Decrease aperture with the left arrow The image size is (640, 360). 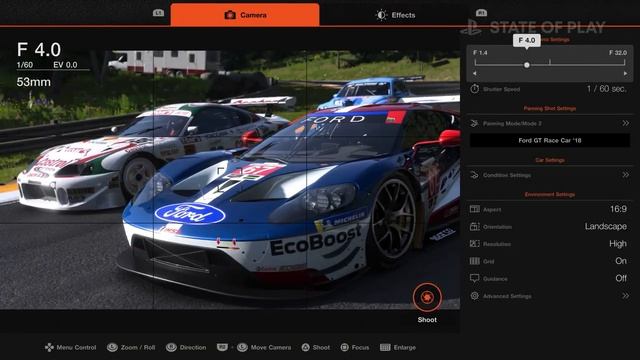coord(474,73)
